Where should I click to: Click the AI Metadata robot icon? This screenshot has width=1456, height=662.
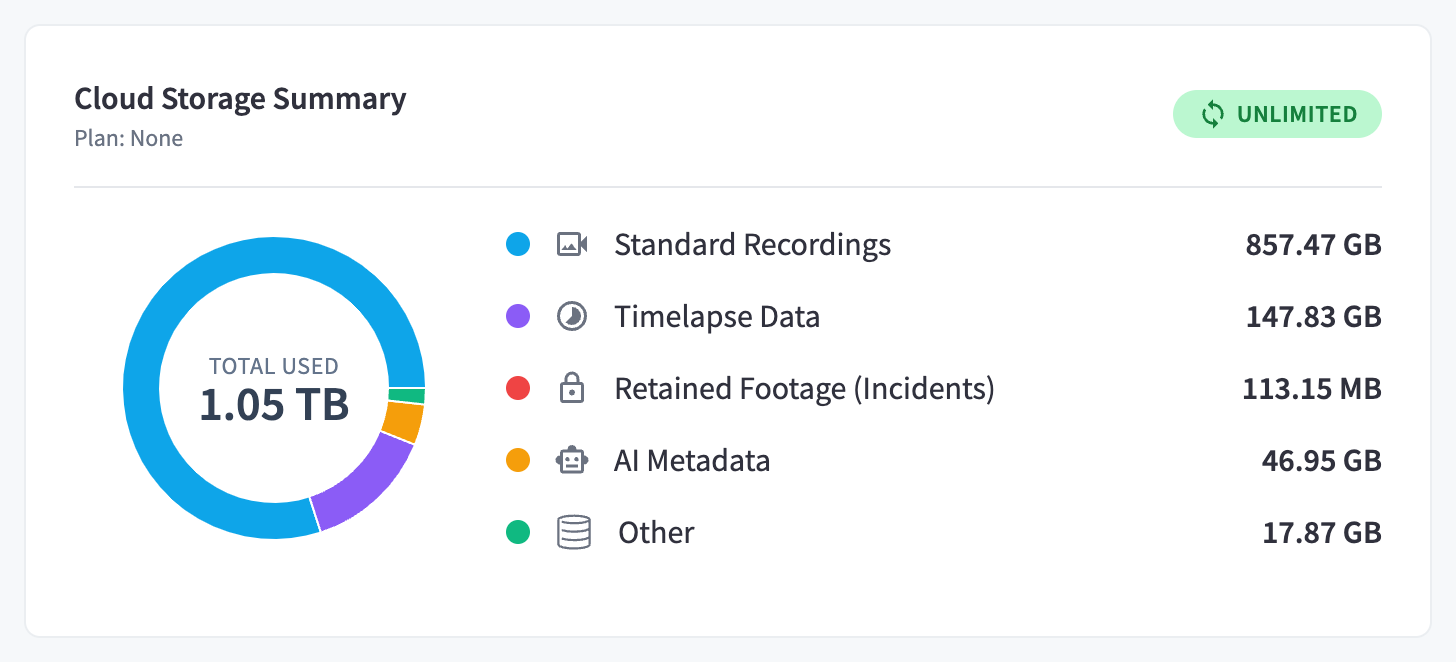(572, 460)
